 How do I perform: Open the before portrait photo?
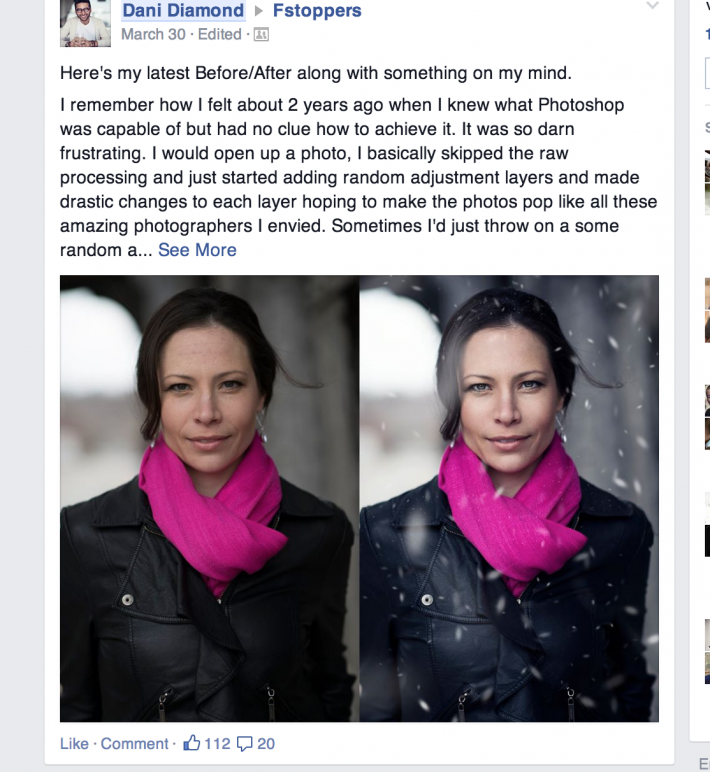[x=209, y=498]
